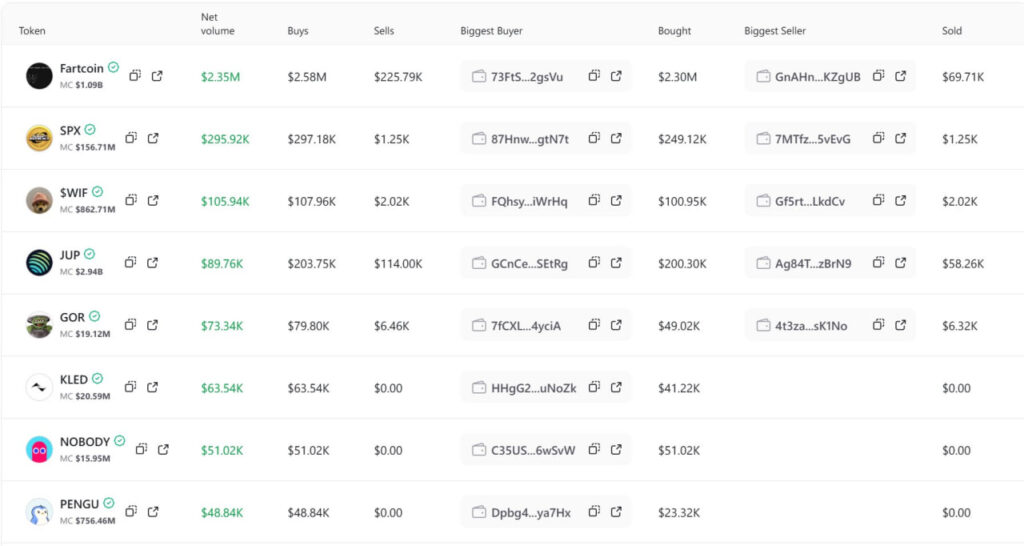Copy NOBODY token address
Viewport: 1024px width, 546px height.
click(x=142, y=450)
